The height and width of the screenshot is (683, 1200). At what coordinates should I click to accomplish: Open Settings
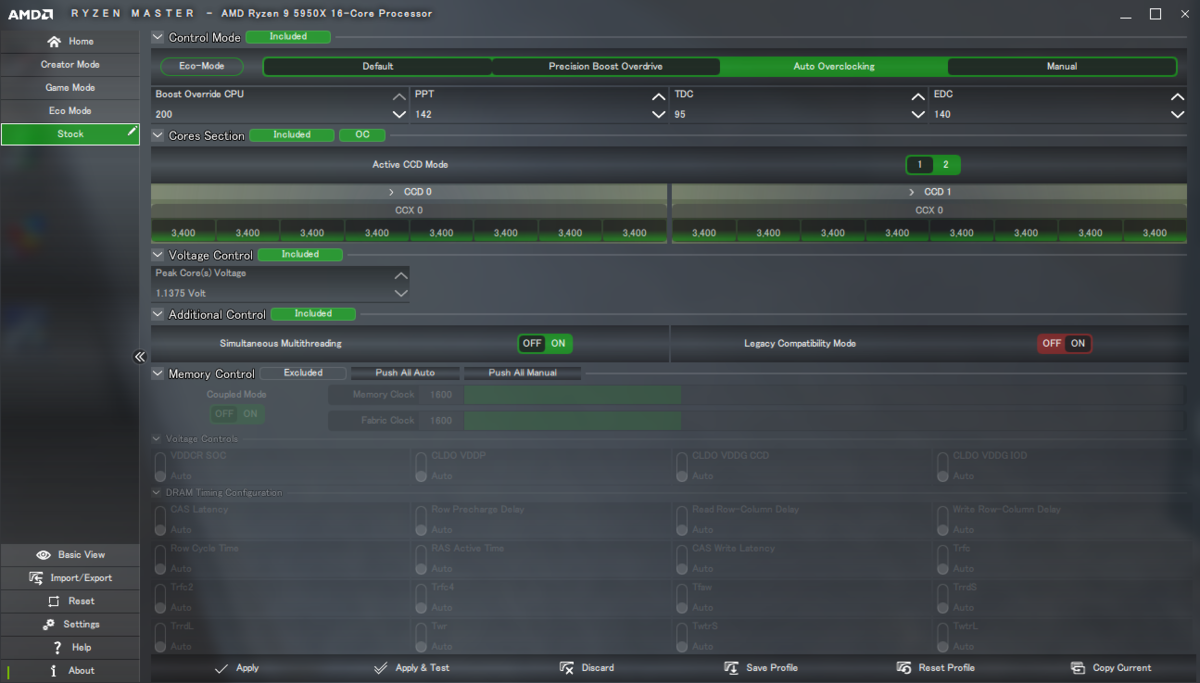click(70, 624)
